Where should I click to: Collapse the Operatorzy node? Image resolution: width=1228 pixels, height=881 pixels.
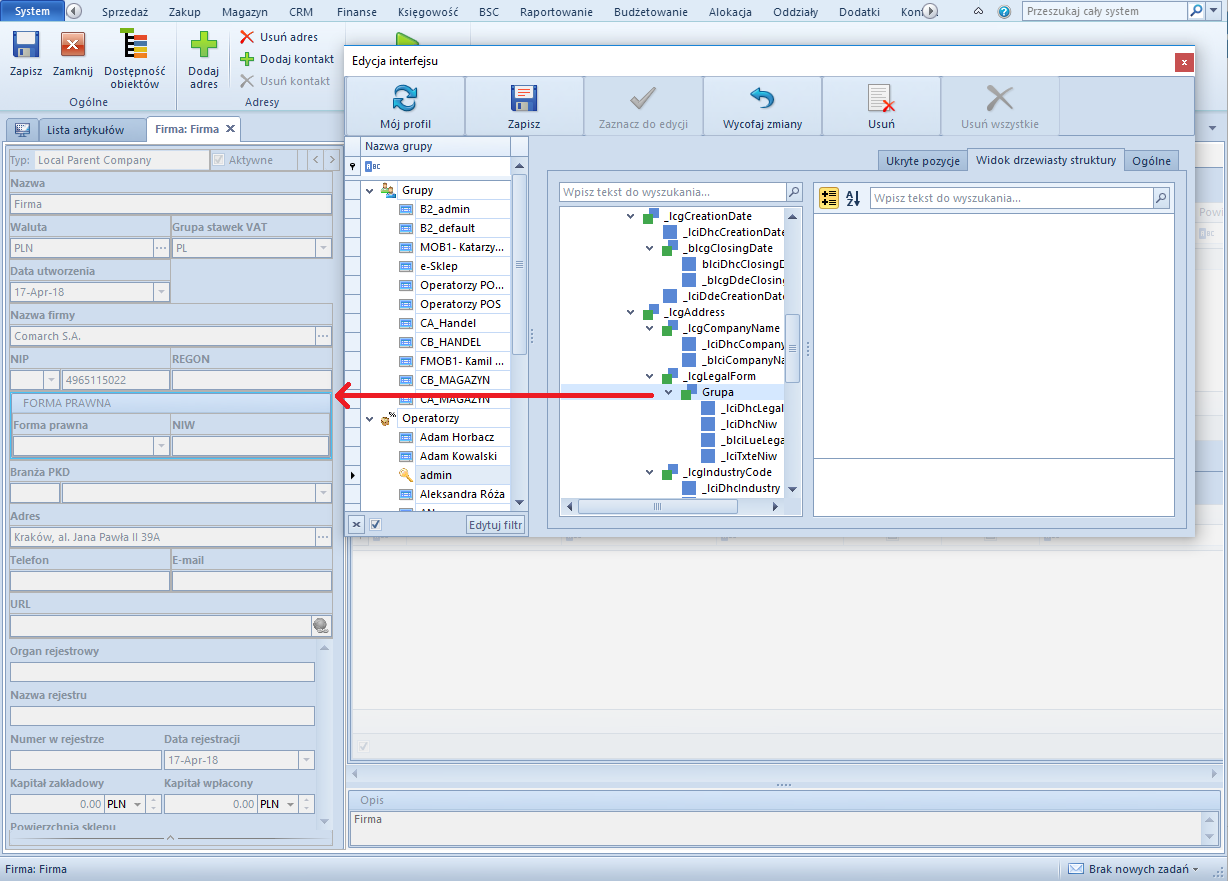[x=370, y=418]
